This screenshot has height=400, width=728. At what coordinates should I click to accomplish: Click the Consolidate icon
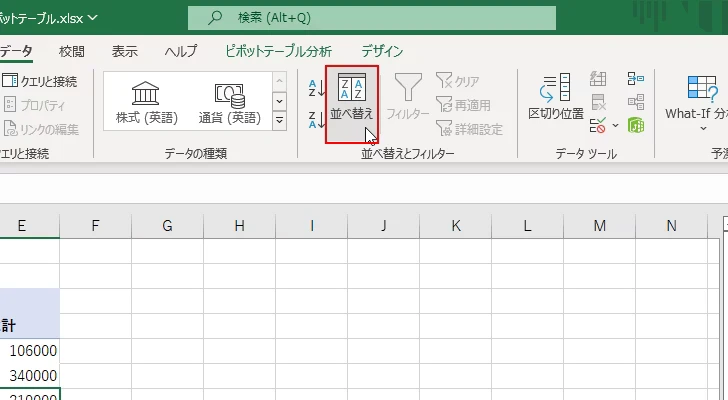click(x=636, y=78)
